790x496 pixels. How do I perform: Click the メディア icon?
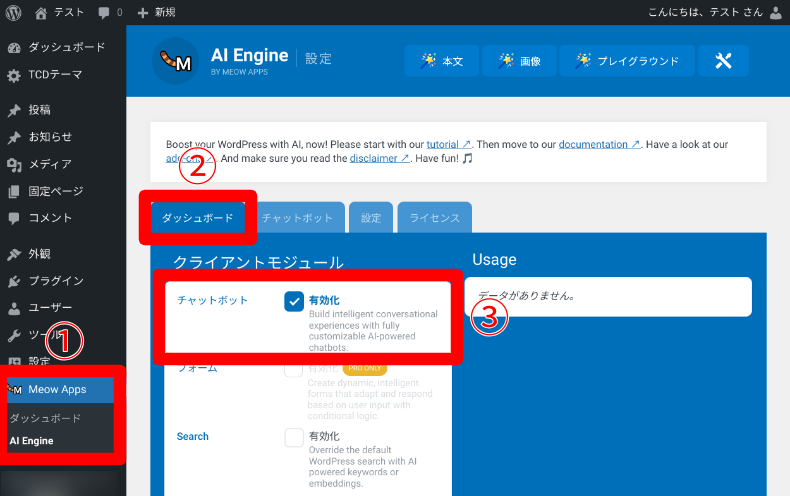[x=14, y=165]
